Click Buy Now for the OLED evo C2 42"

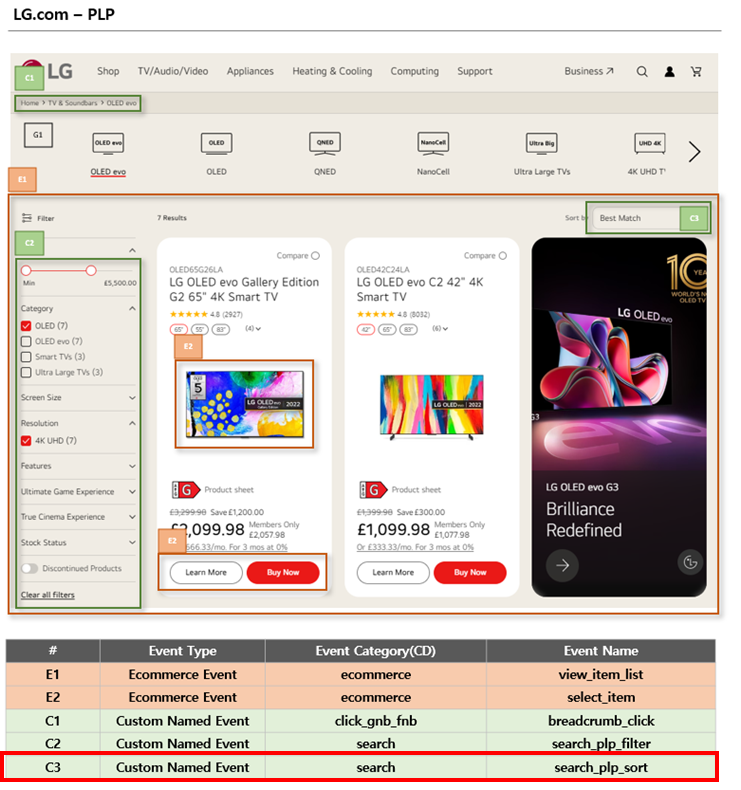coord(470,573)
